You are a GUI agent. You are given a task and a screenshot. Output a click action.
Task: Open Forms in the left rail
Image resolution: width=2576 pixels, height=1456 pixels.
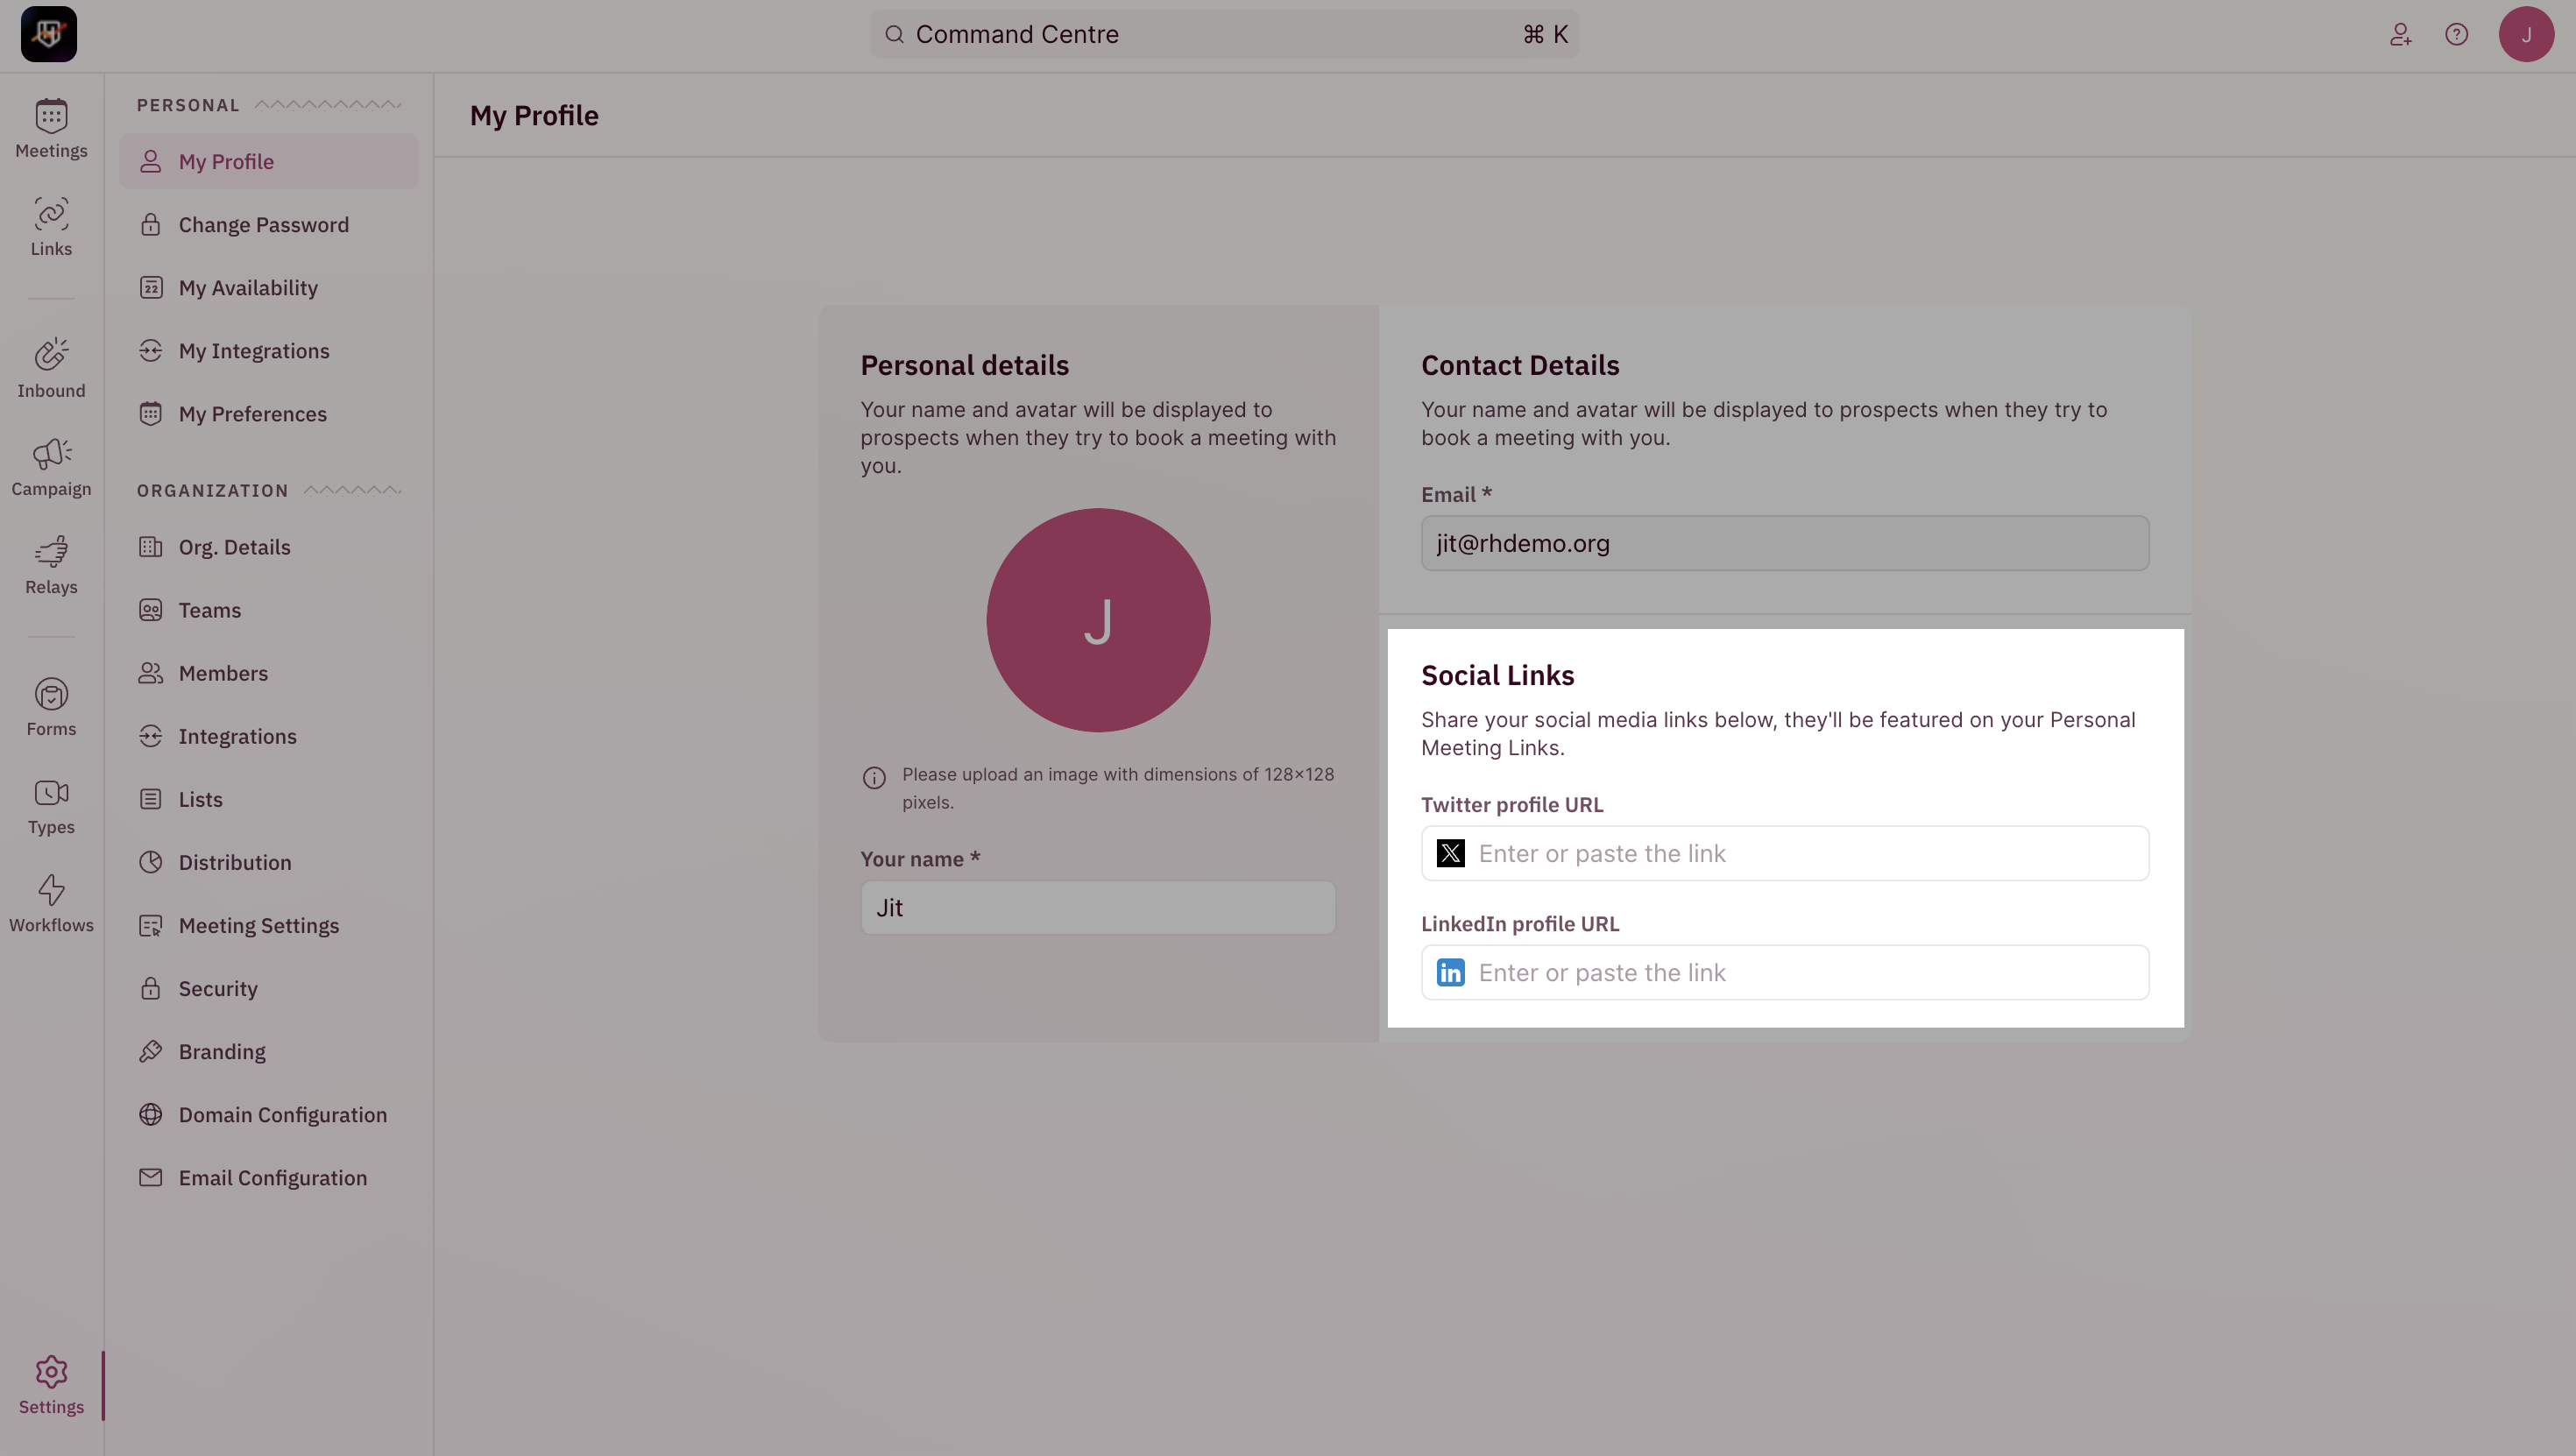pos(51,707)
